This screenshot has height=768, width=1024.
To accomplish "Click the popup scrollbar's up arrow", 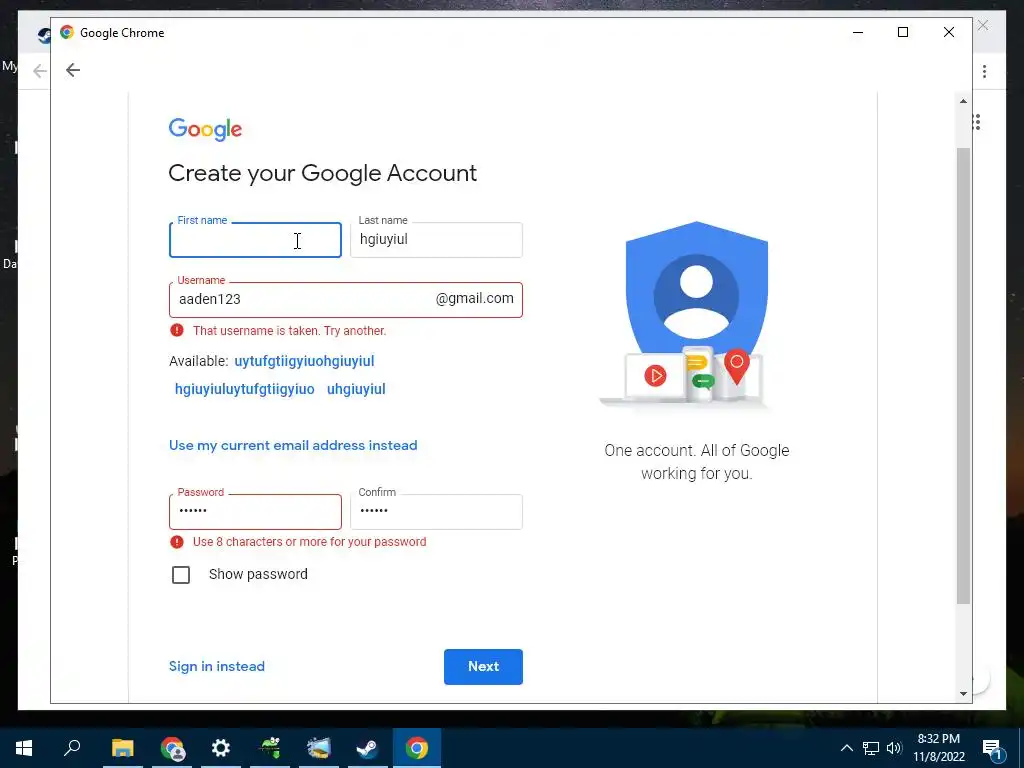I will click(963, 101).
